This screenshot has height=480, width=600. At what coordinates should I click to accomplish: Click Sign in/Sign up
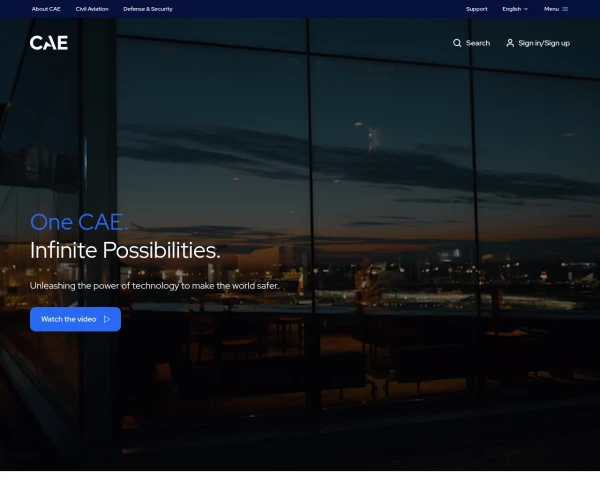[544, 43]
